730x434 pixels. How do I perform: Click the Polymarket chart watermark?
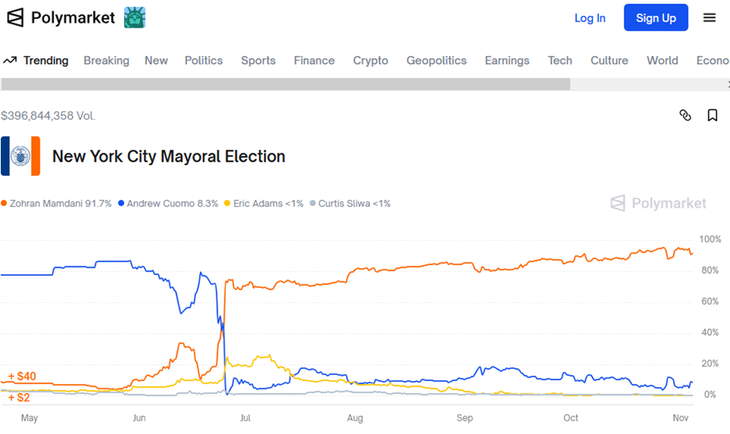[658, 203]
